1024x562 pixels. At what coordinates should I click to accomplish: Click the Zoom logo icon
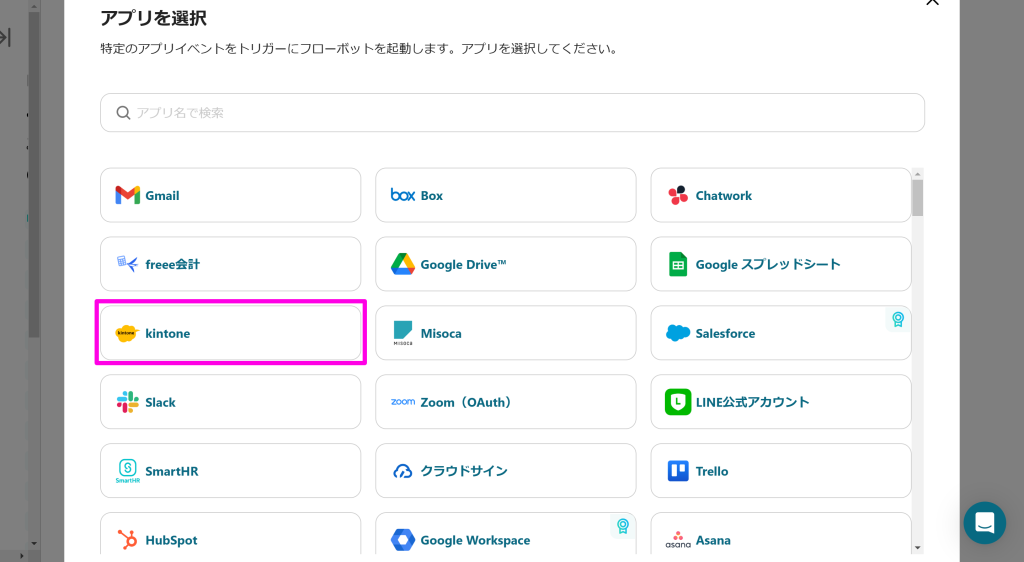coord(403,402)
